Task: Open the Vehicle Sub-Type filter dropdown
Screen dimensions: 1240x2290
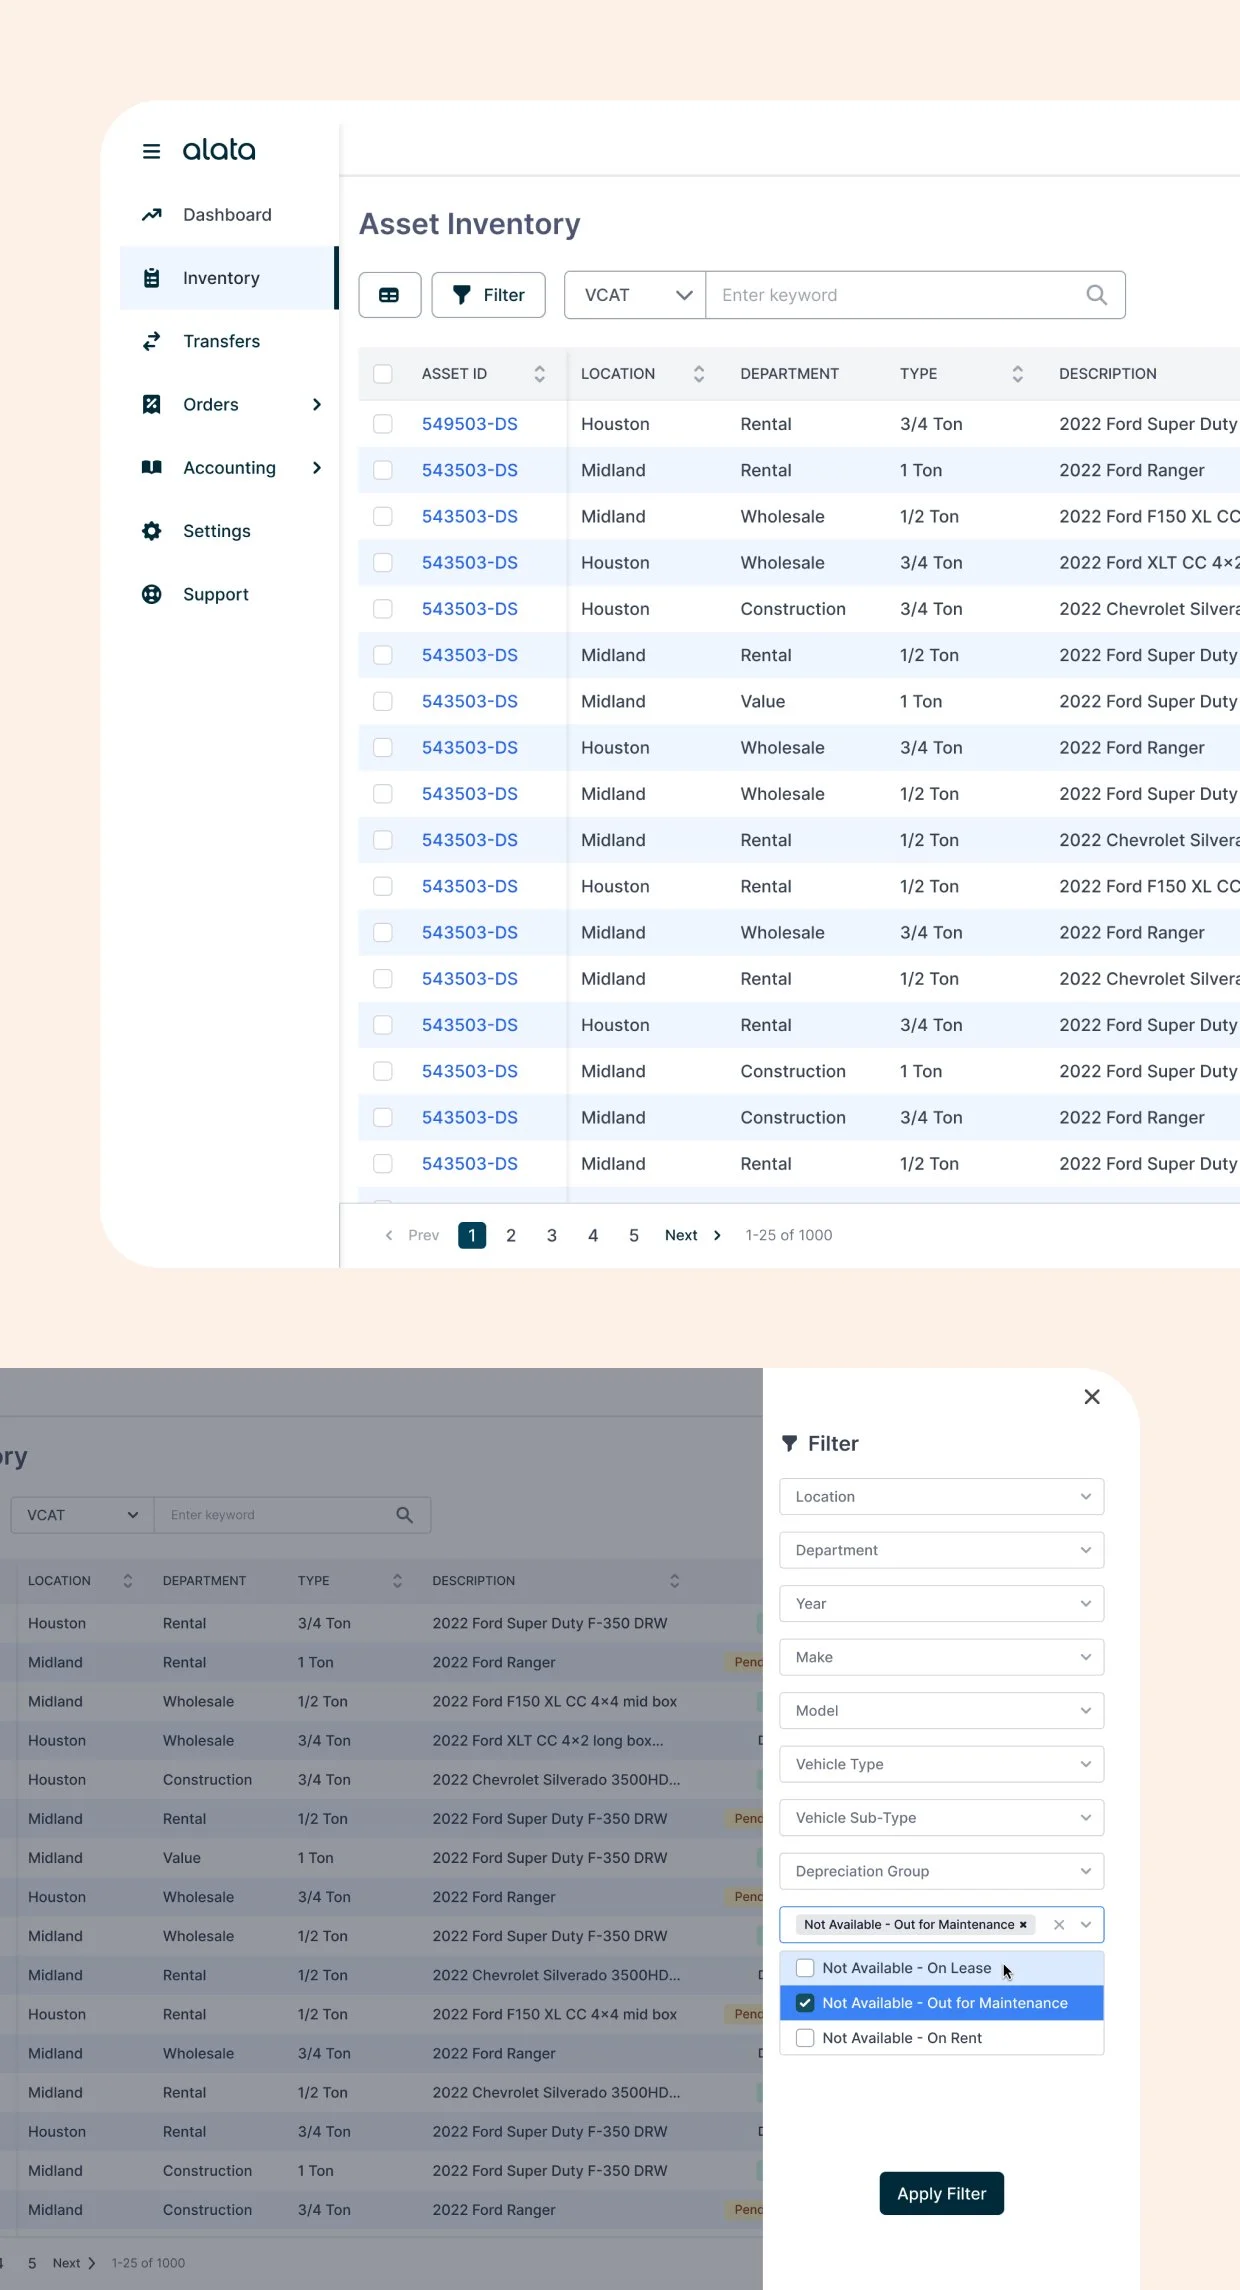Action: [x=942, y=1818]
